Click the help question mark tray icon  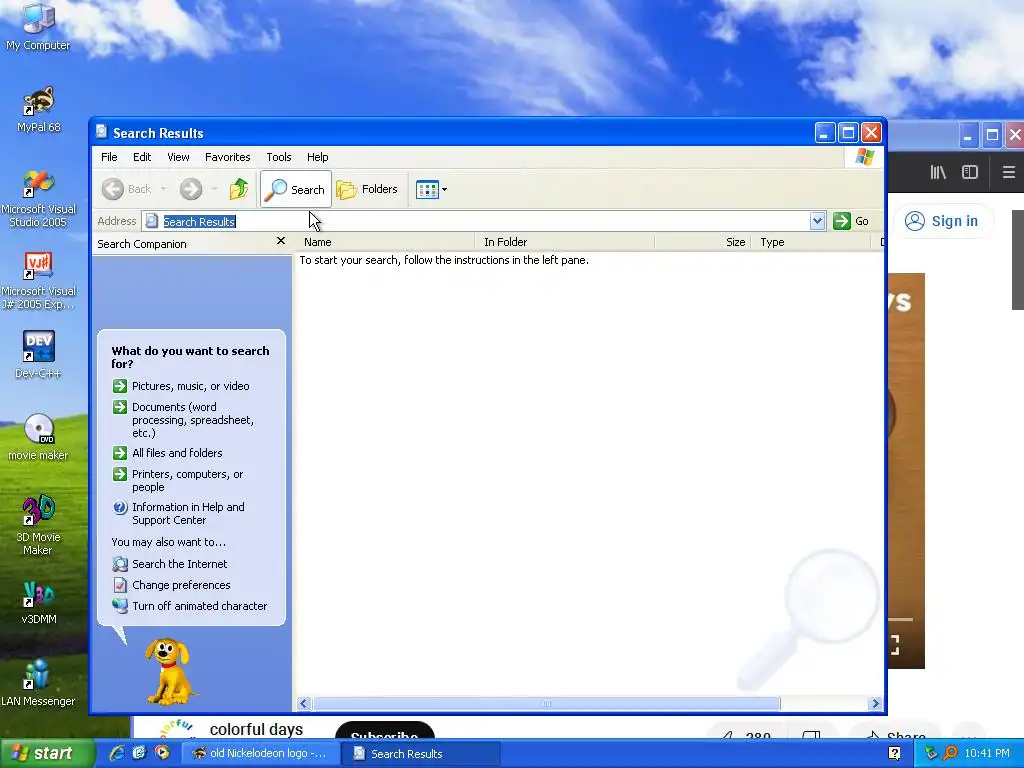(895, 754)
